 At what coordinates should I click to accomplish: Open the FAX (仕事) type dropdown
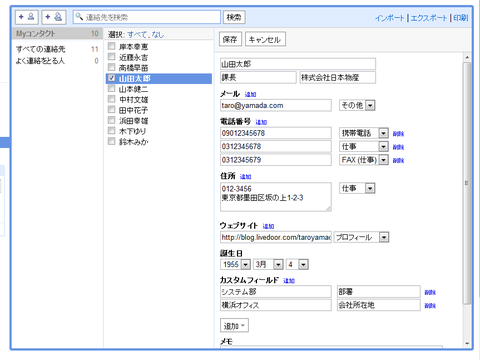364,160
